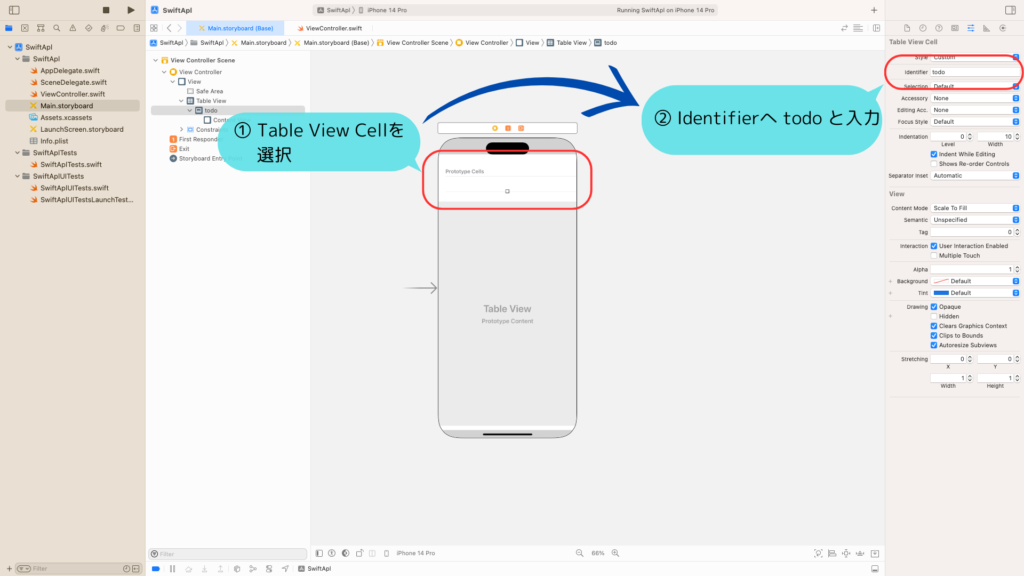Add a new editor tab with plus
Viewport: 1024px width, 576px height.
tap(874, 10)
